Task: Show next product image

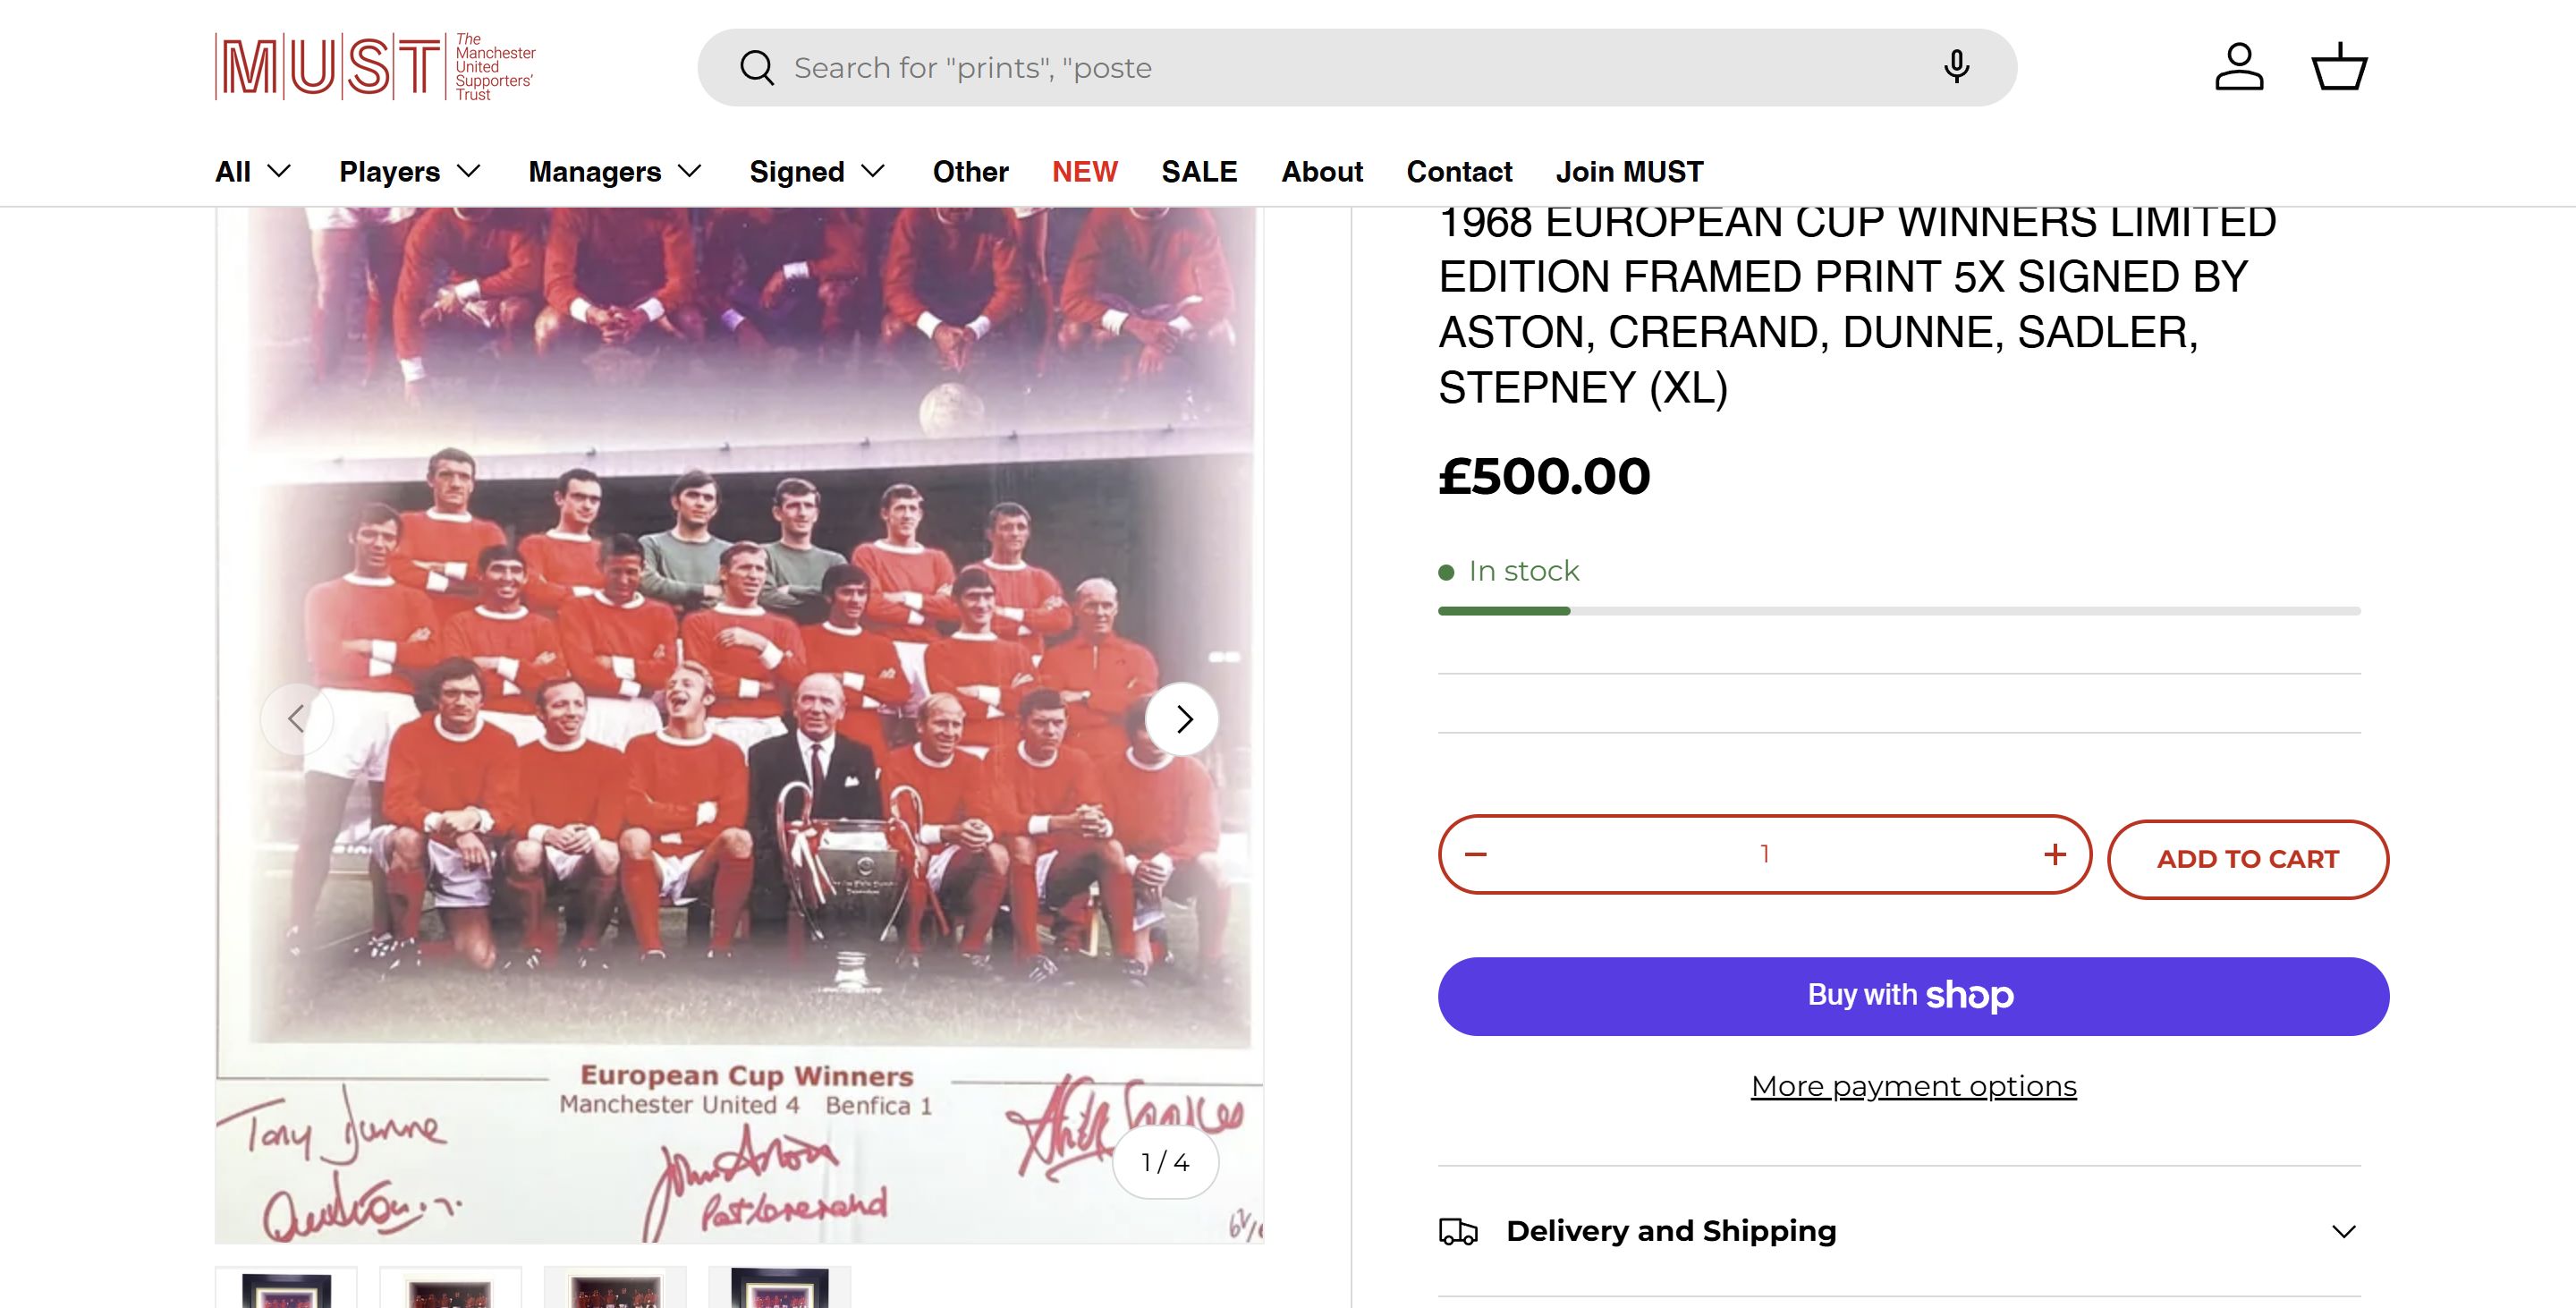Action: coord(1183,719)
